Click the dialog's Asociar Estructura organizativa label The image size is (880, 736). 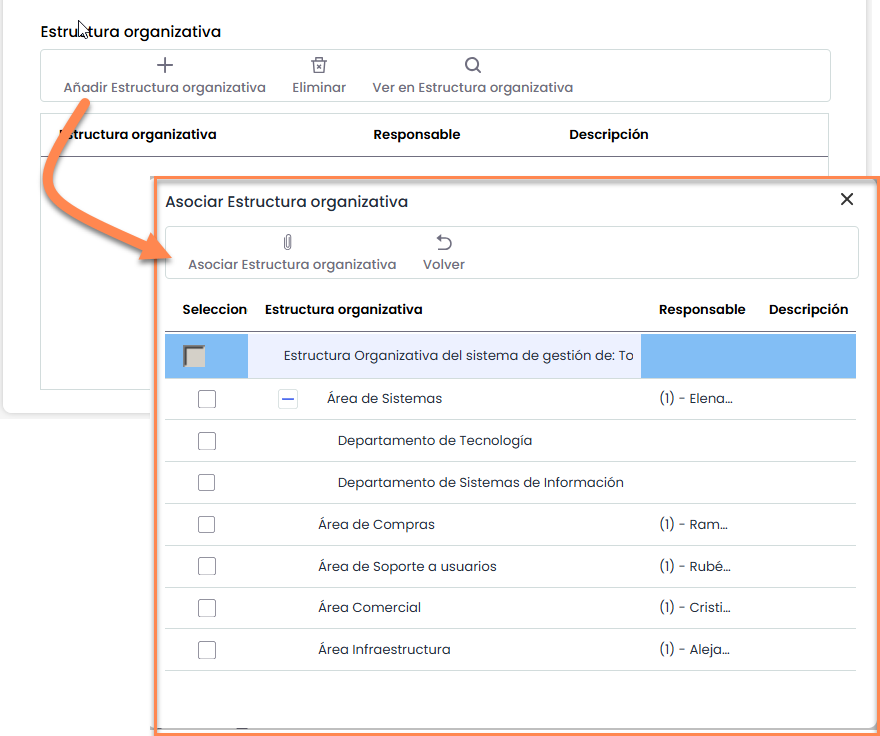tap(292, 264)
